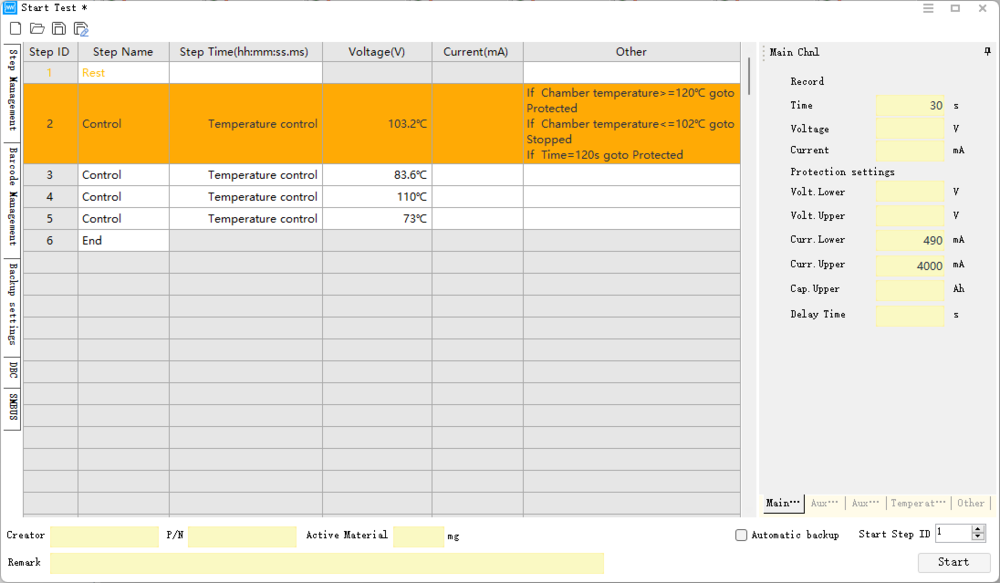
Task: Click the Save icon in toolbar
Action: (59, 29)
